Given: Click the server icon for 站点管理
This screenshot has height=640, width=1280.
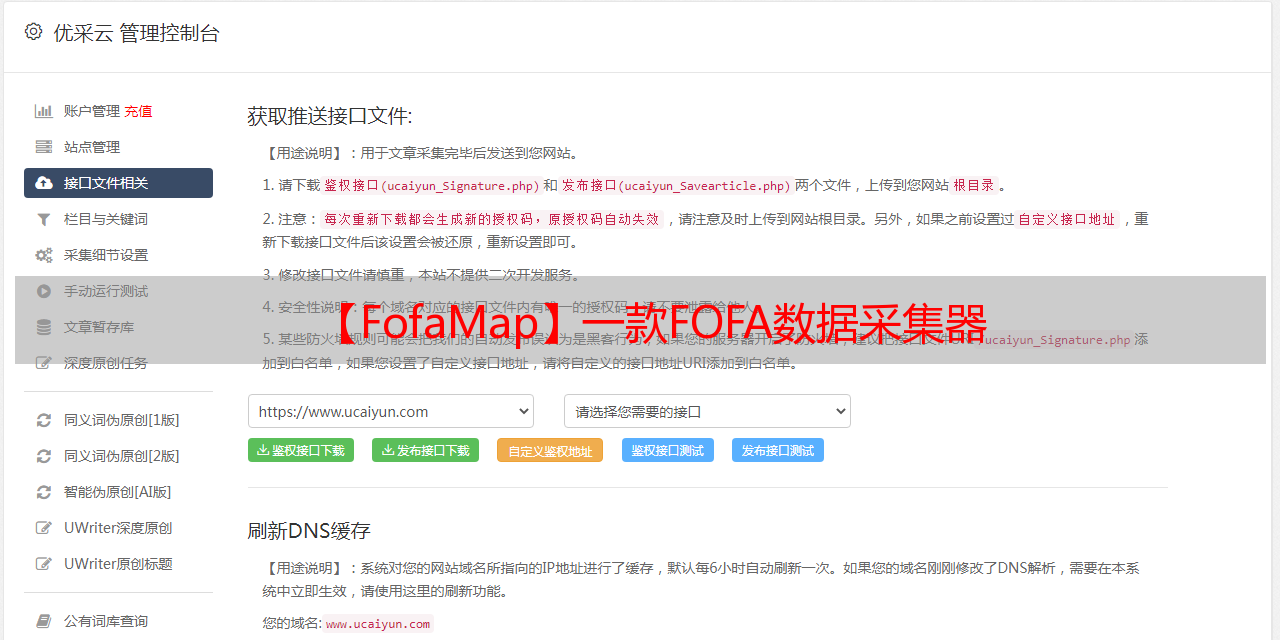Looking at the screenshot, I should tap(43, 147).
